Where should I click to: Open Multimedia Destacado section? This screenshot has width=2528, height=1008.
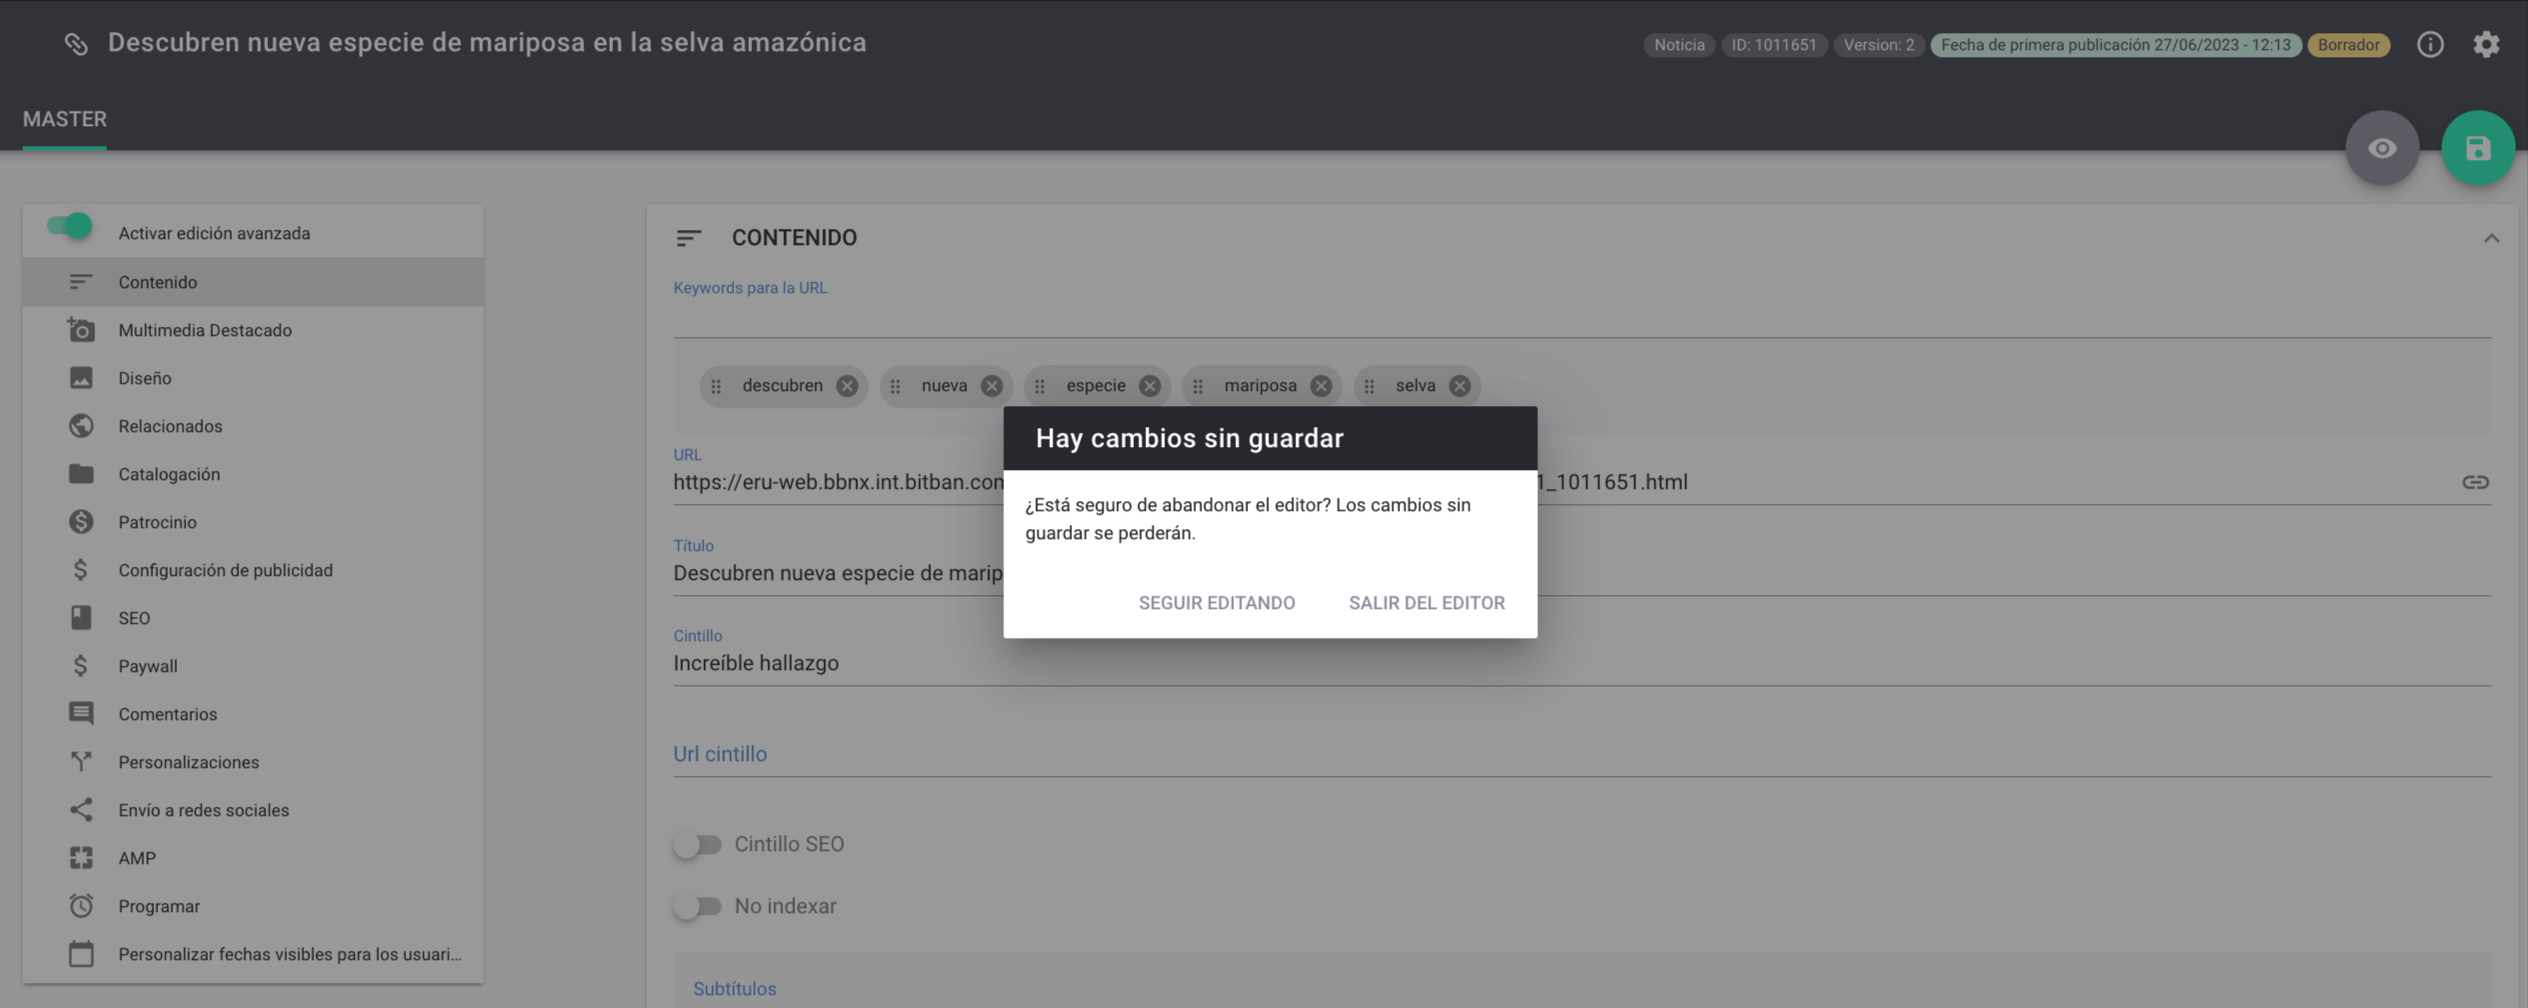(253, 330)
